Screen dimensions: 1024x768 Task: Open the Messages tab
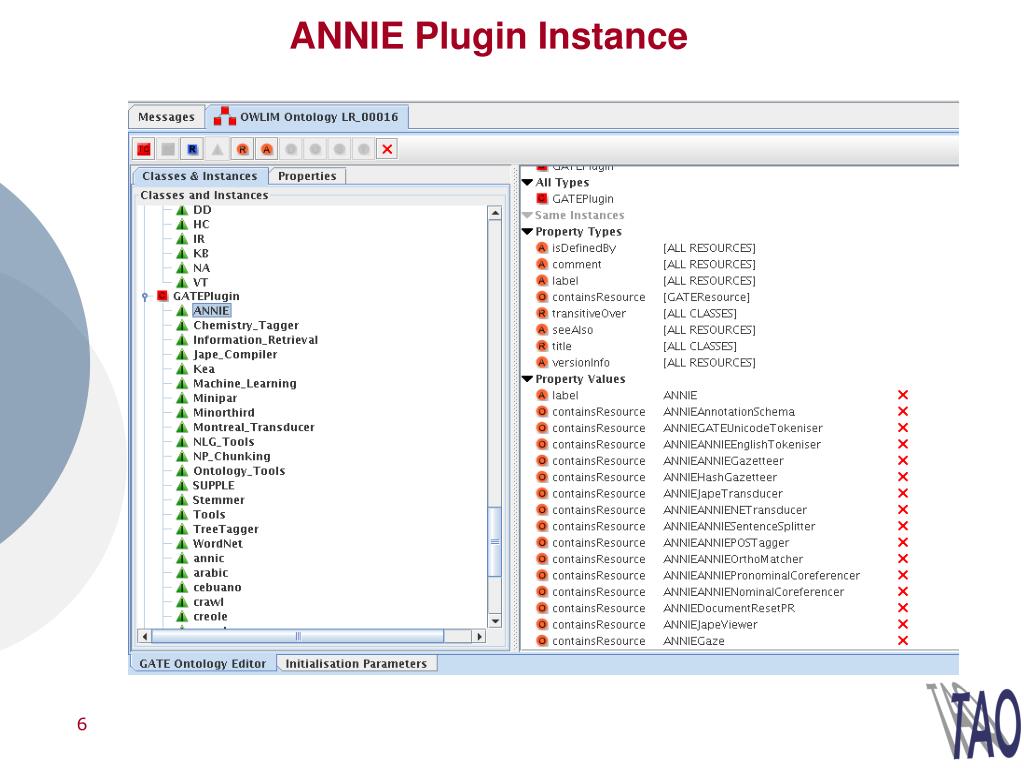[166, 117]
